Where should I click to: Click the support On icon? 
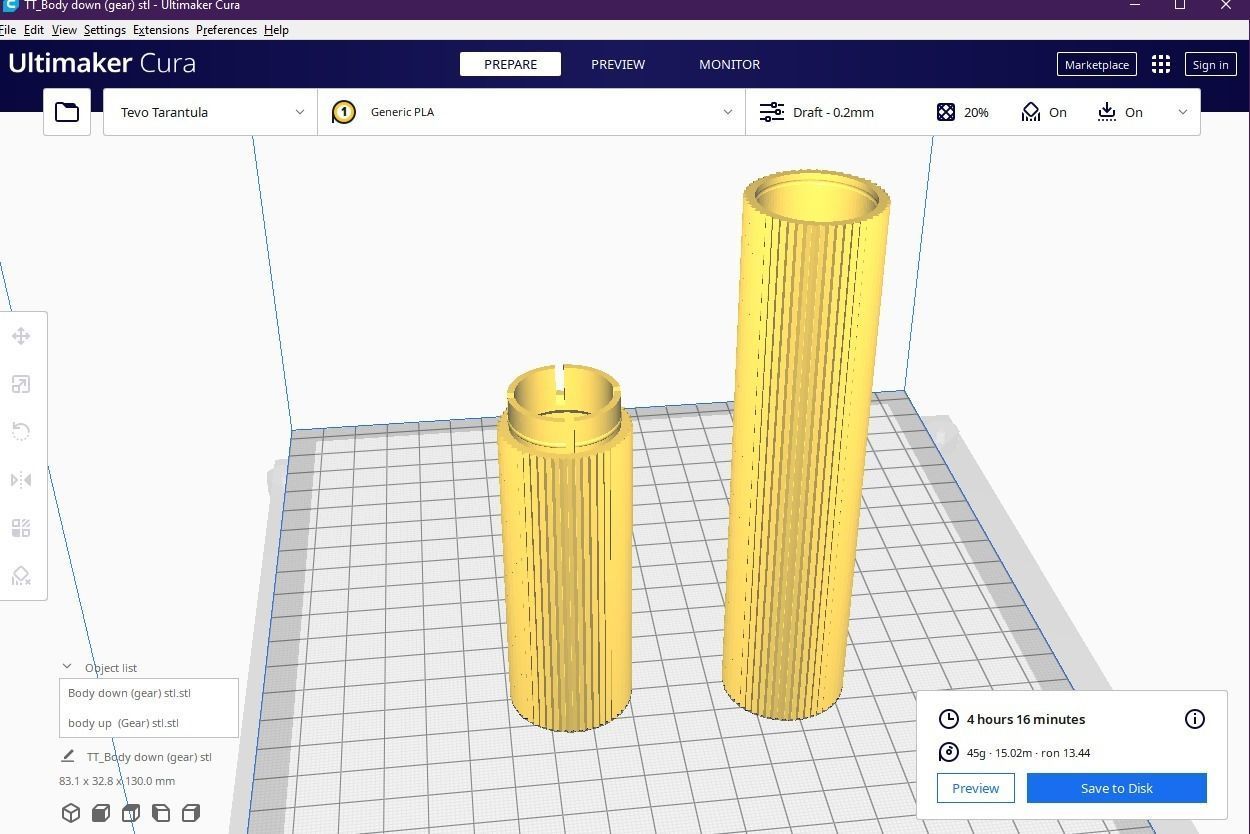point(1031,112)
